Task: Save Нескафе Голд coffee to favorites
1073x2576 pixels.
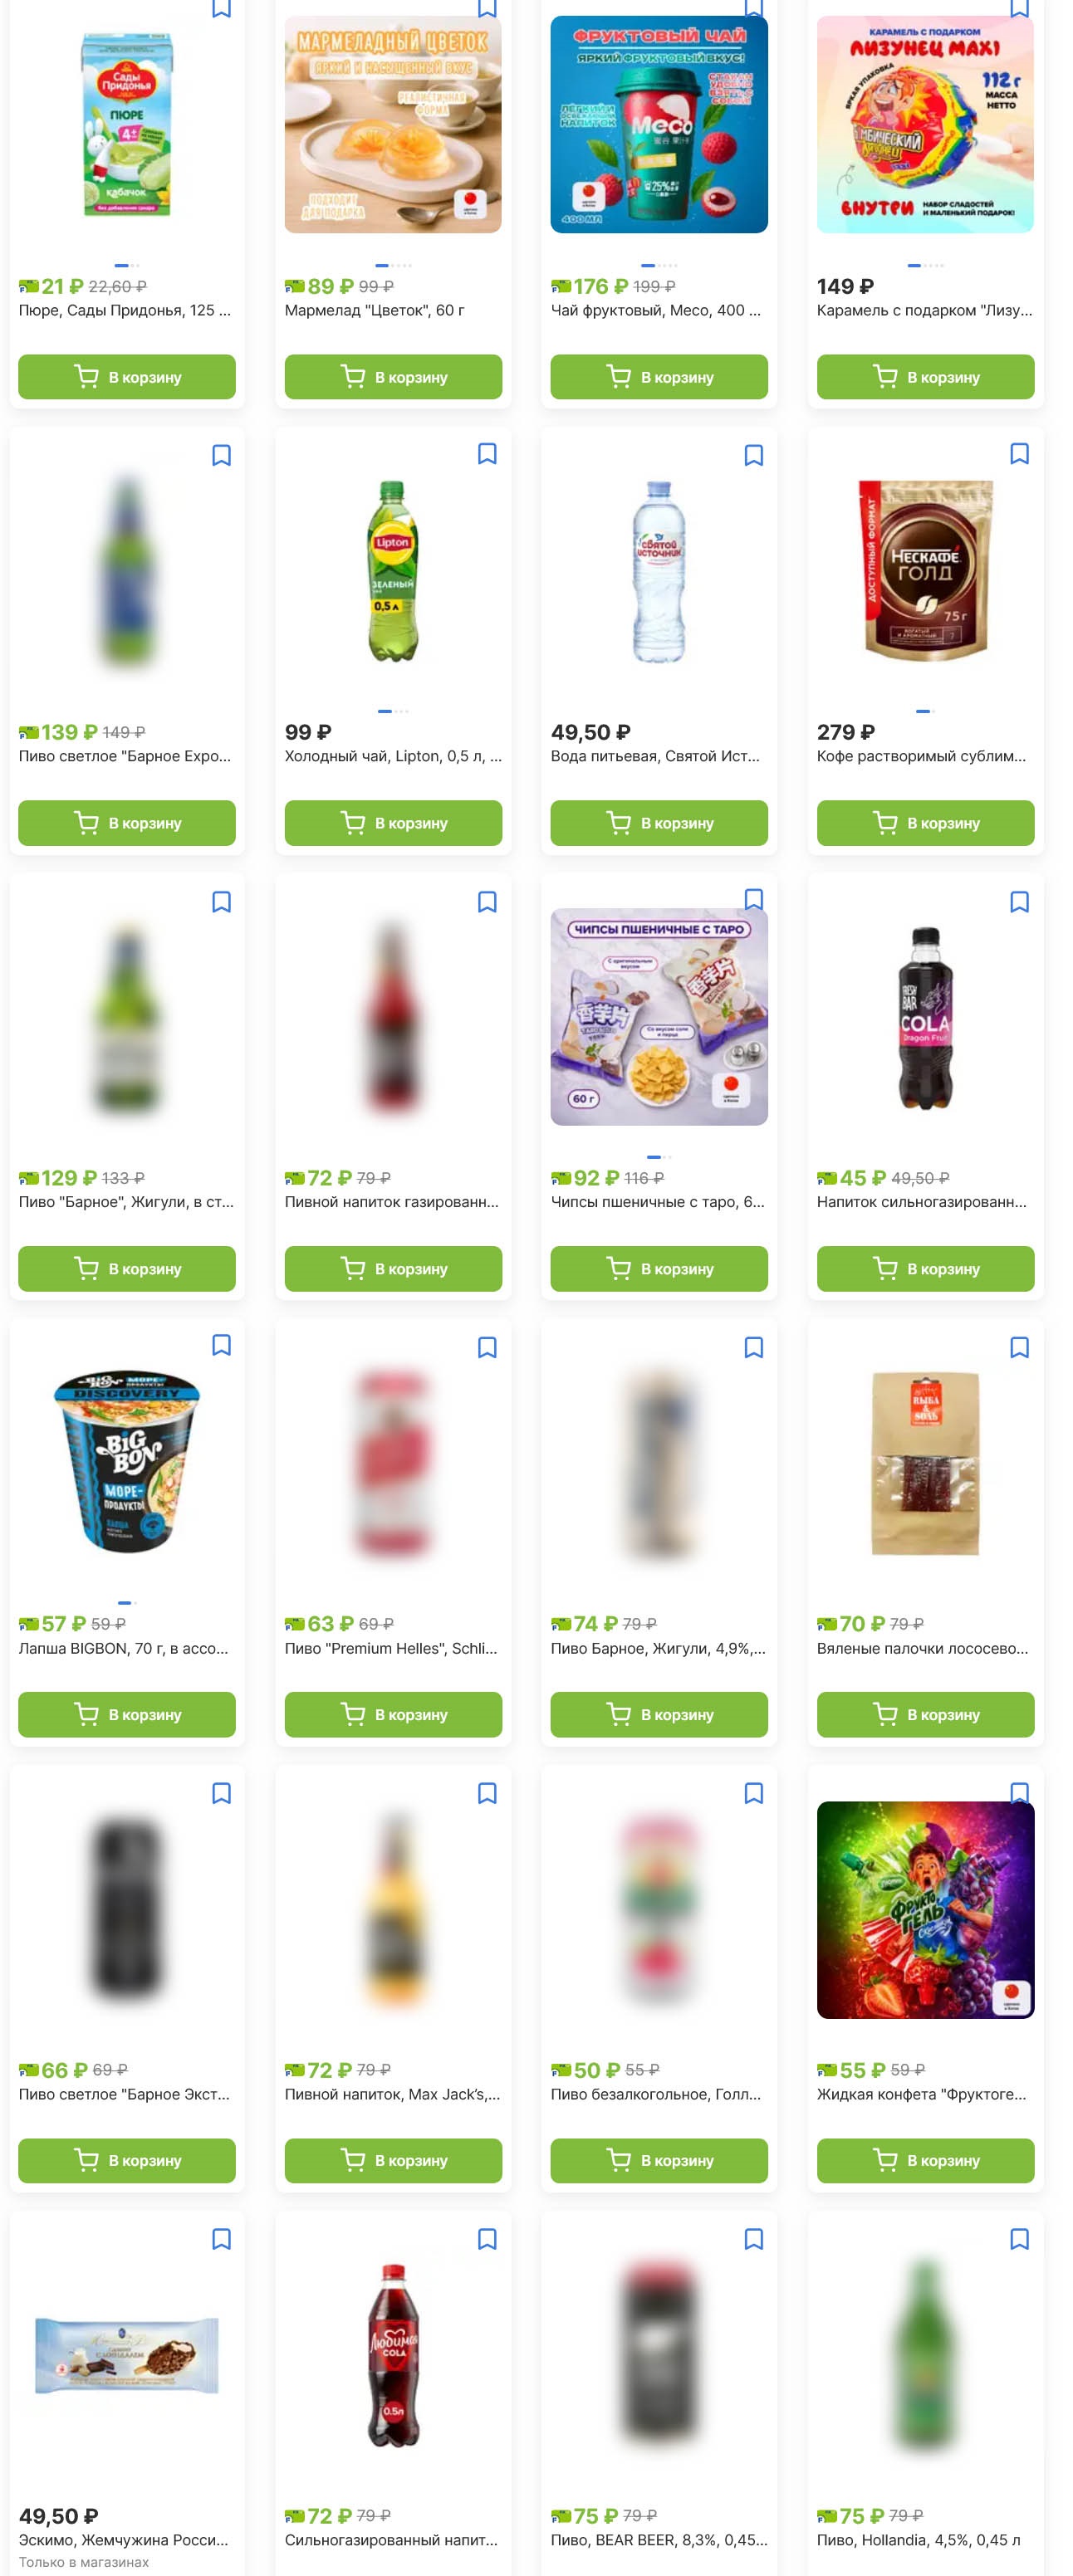Action: 1019,454
